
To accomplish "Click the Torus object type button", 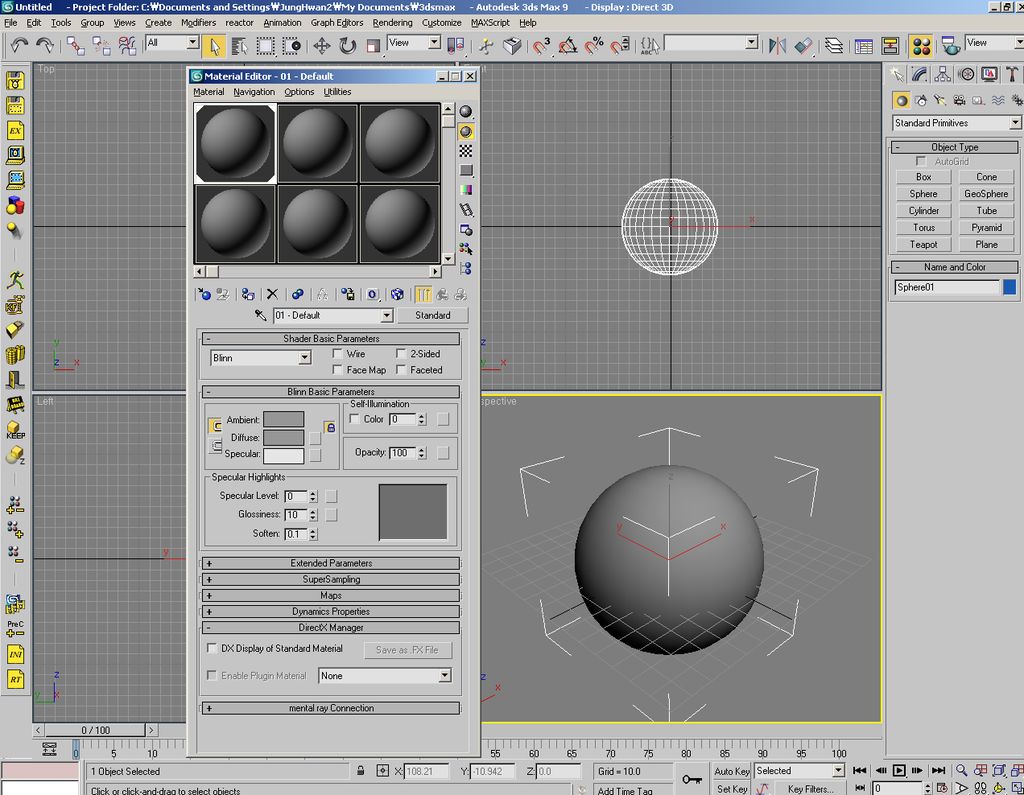I will pos(923,227).
